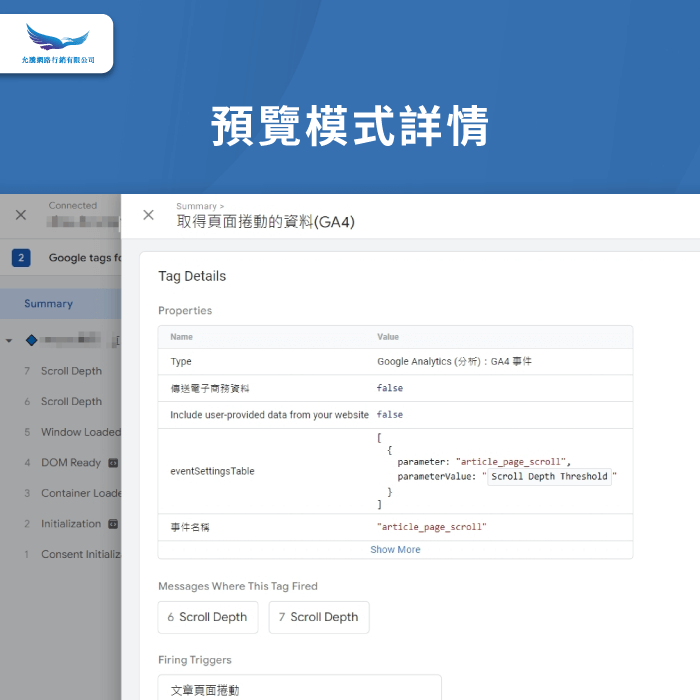700x700 pixels.
Task: Expand properties with Show More
Action: click(395, 549)
